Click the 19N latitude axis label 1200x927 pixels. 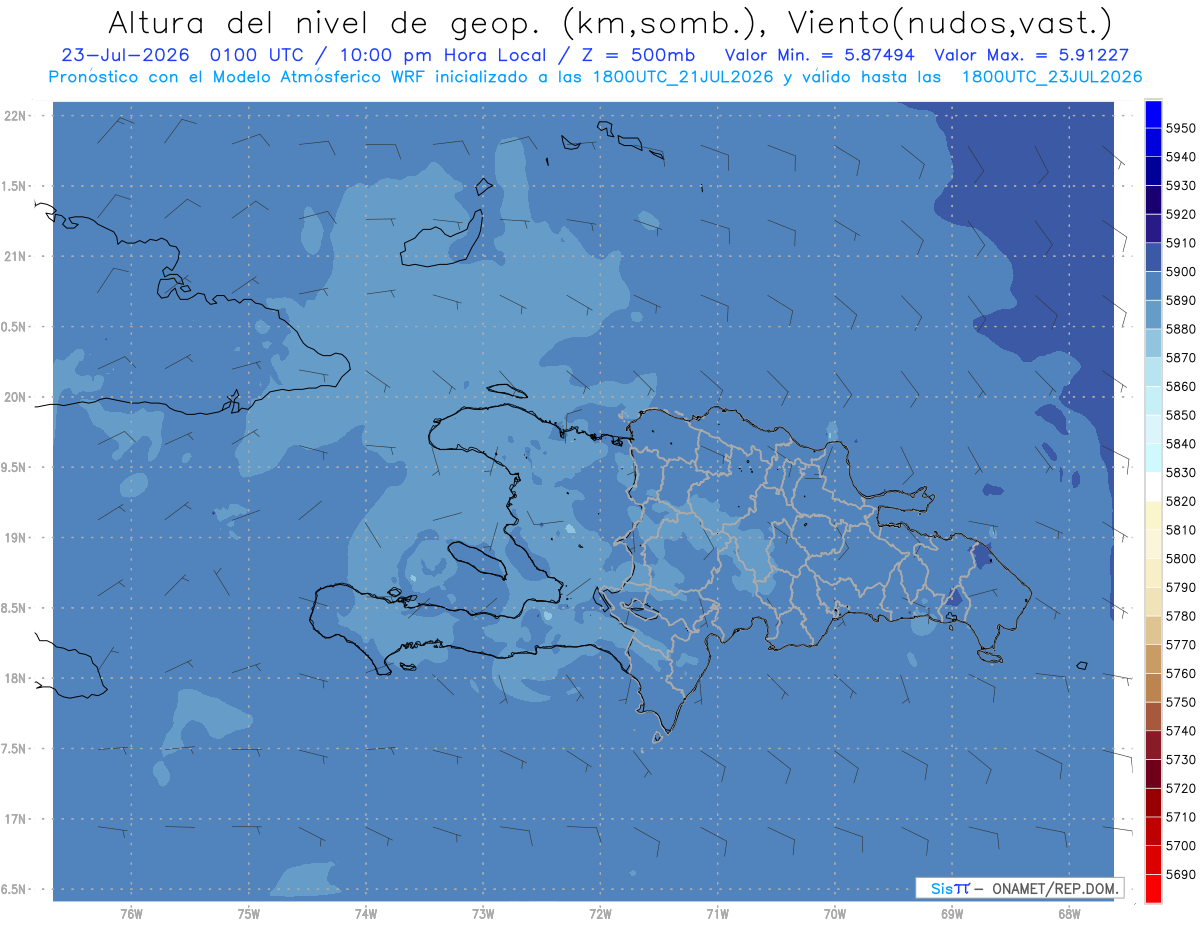click(x=15, y=537)
